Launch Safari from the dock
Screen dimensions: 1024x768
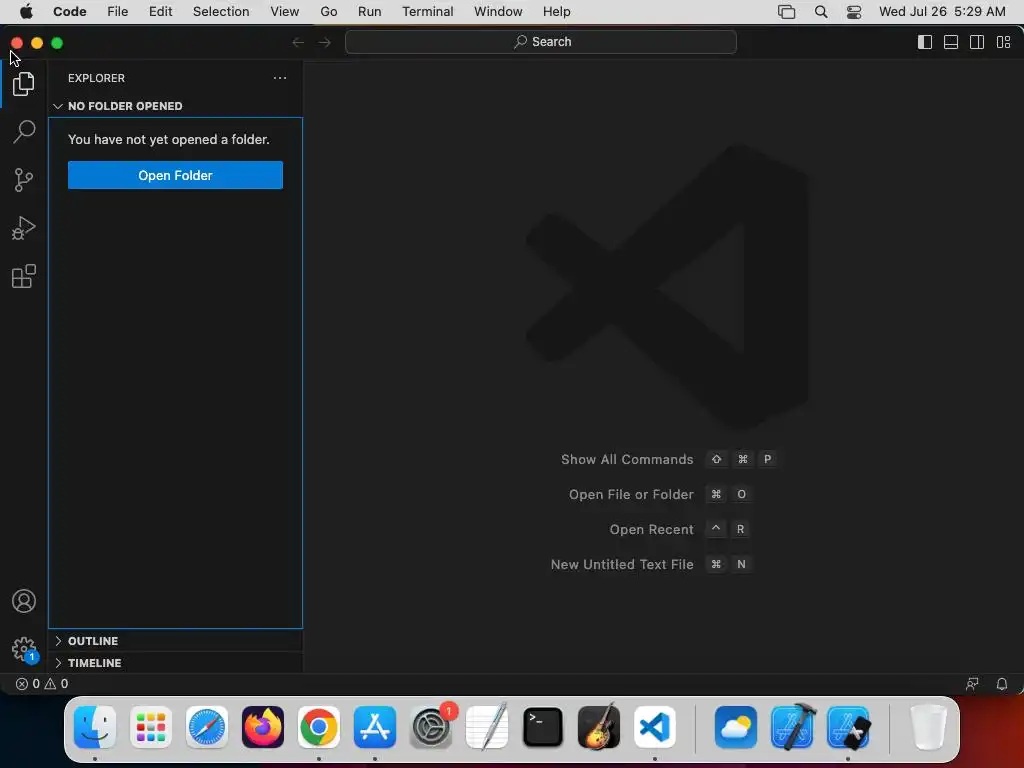coord(207,727)
